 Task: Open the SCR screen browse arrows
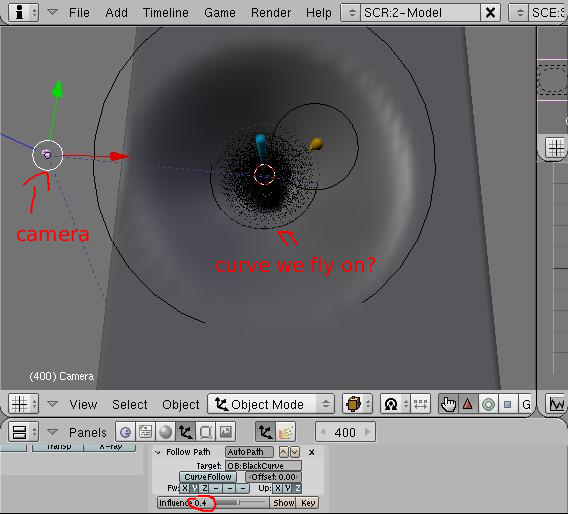point(351,13)
